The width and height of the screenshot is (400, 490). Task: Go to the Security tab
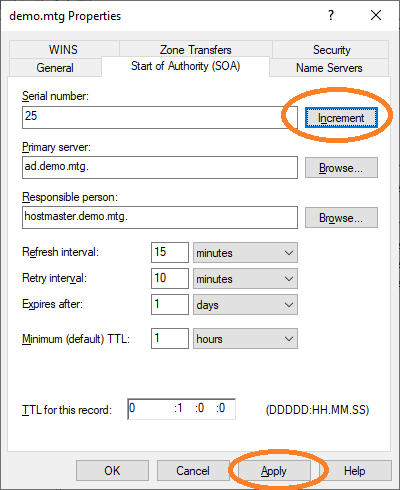coord(332,50)
